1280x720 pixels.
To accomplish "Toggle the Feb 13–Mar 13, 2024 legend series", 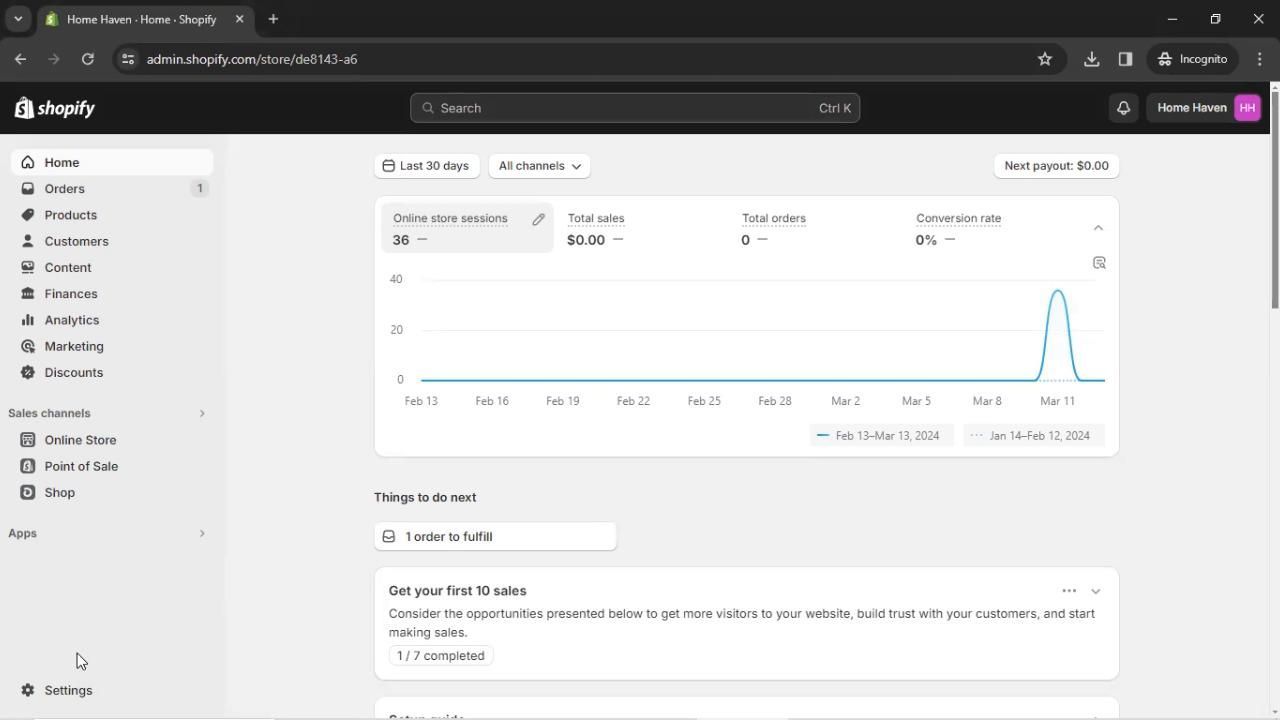I will (879, 435).
